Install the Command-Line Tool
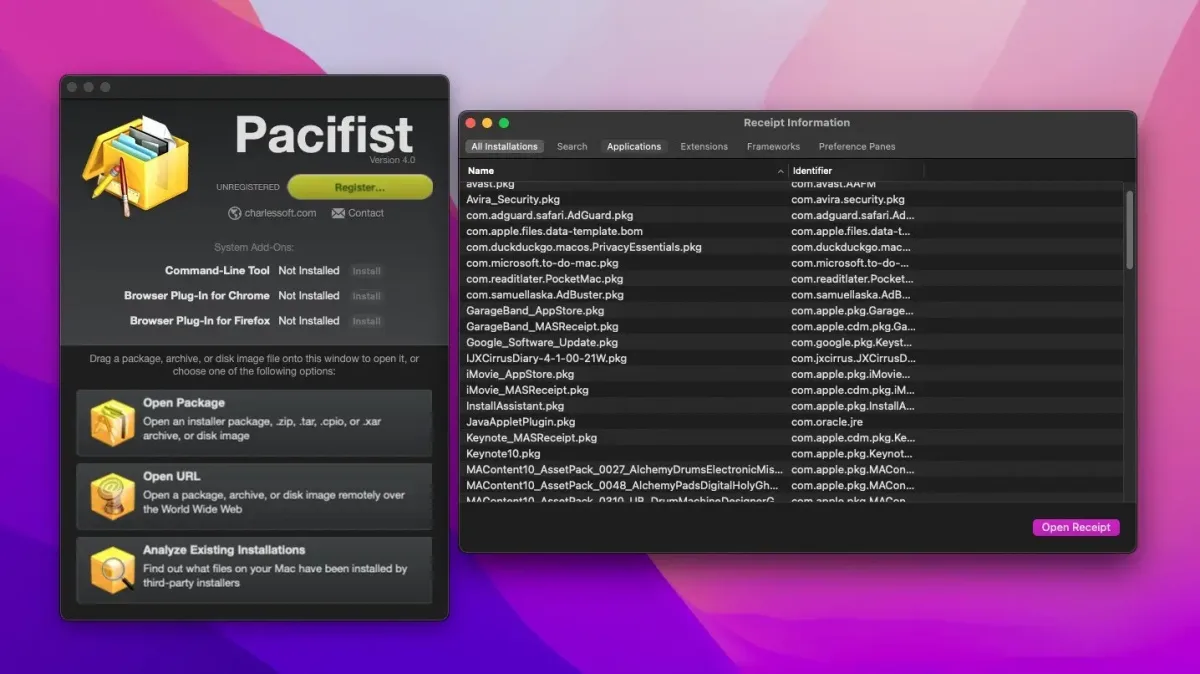 pyautogui.click(x=366, y=271)
